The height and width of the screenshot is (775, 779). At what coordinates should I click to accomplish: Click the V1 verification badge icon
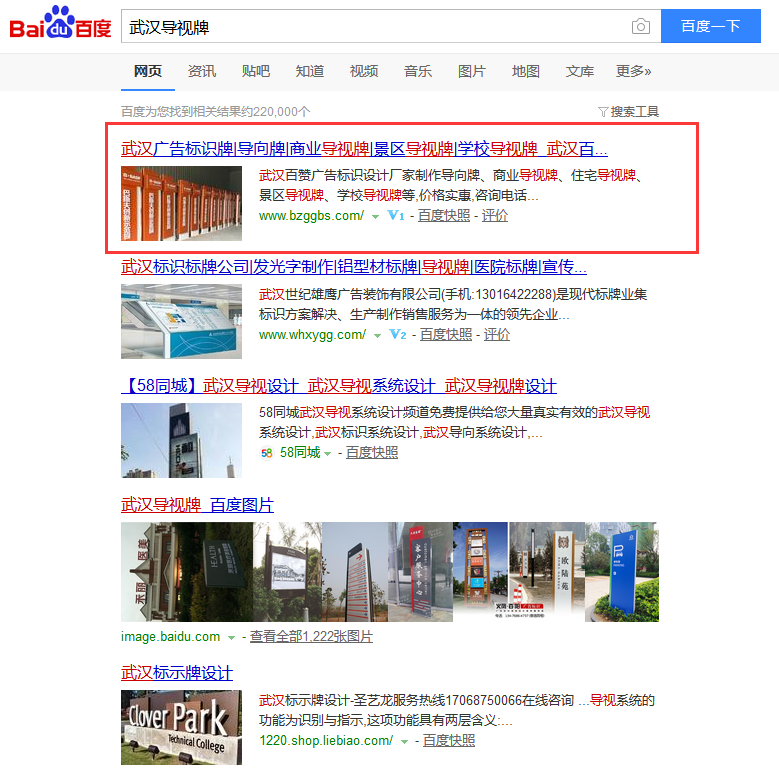pos(396,216)
